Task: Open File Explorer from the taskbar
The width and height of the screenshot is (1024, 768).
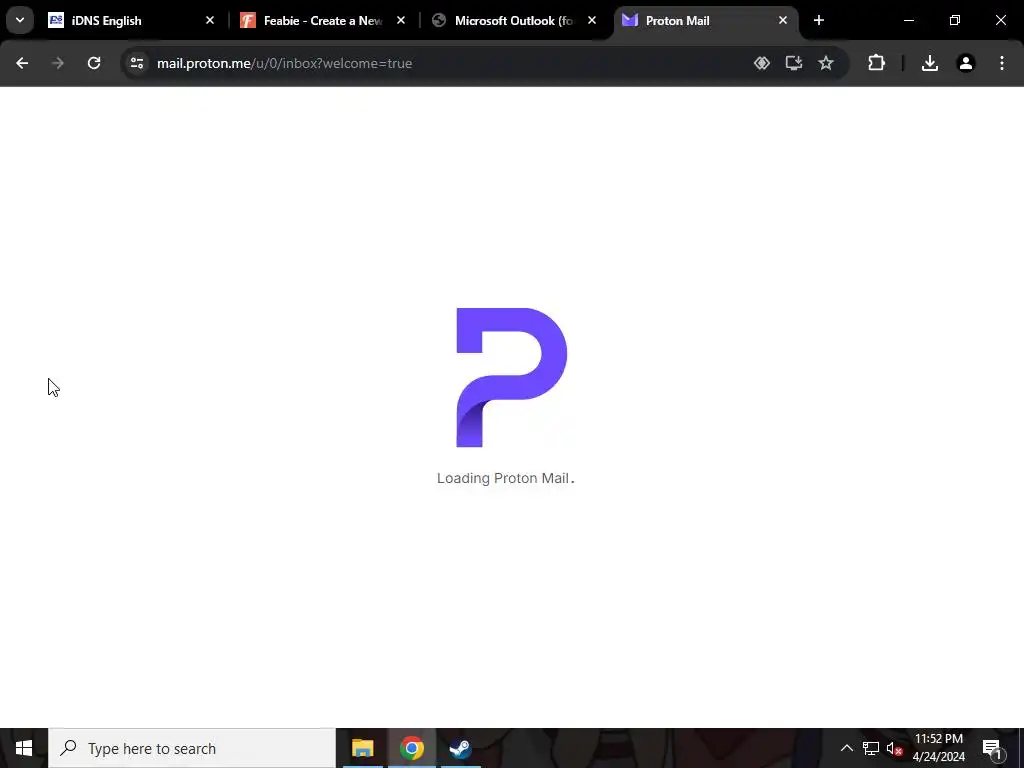Action: [x=362, y=748]
